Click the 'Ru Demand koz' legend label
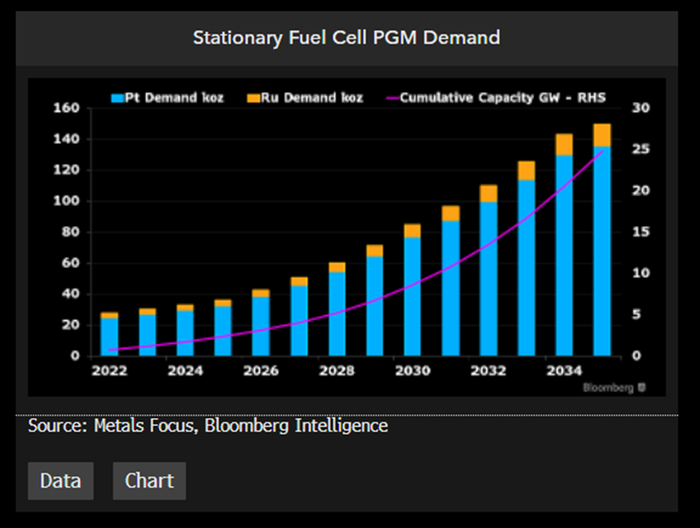 coord(312,98)
